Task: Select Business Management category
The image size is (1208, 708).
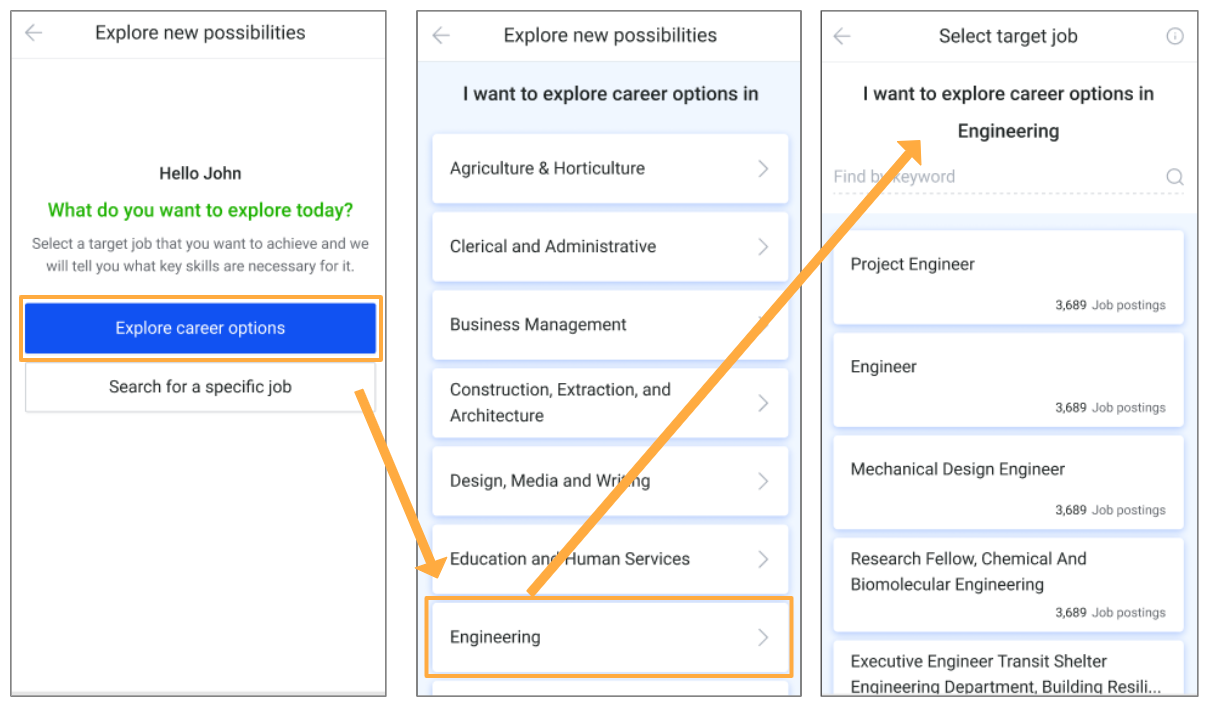Action: click(x=610, y=325)
